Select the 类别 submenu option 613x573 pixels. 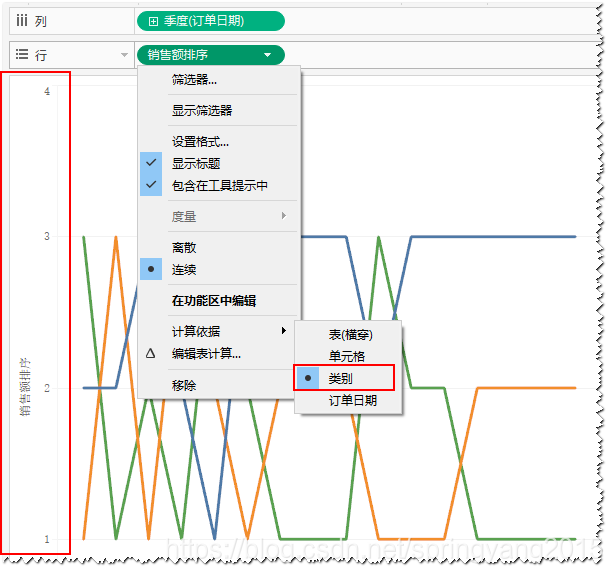[344, 378]
